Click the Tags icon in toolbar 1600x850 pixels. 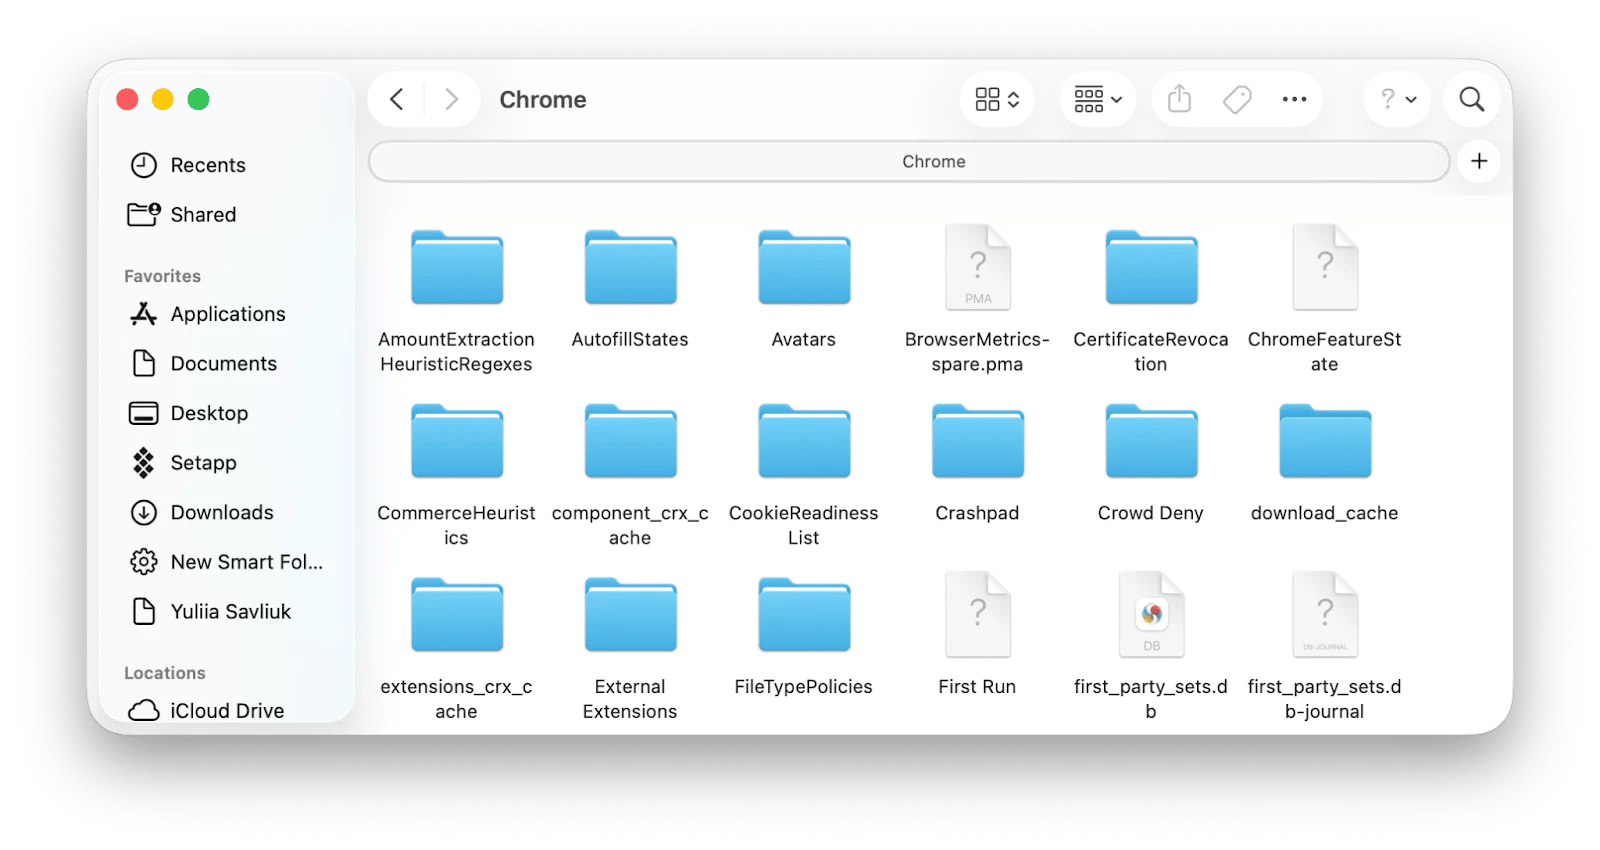coord(1237,99)
